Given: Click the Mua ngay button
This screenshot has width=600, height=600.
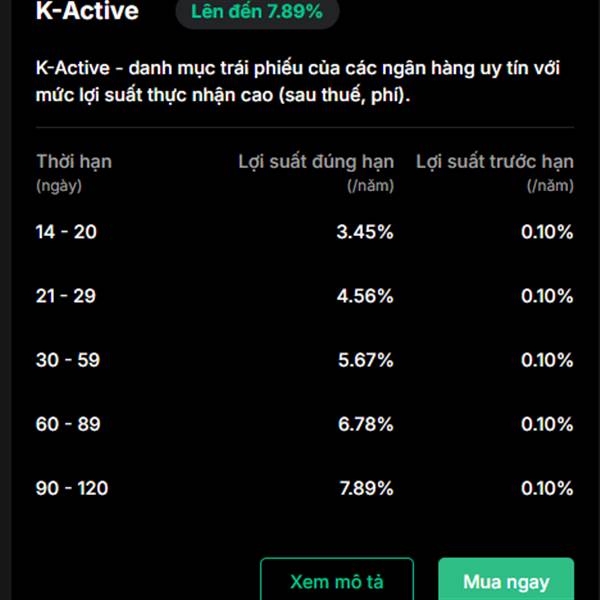Looking at the screenshot, I should [x=505, y=581].
